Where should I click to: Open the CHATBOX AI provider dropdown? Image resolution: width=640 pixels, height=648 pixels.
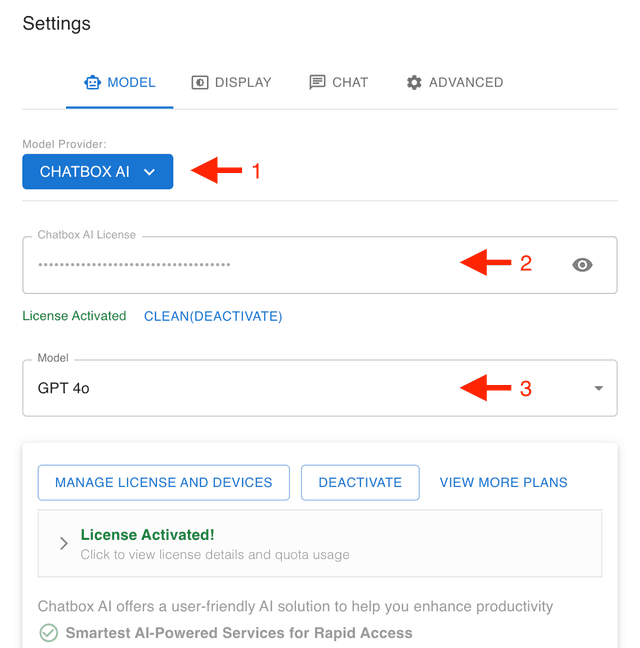pyautogui.click(x=98, y=172)
